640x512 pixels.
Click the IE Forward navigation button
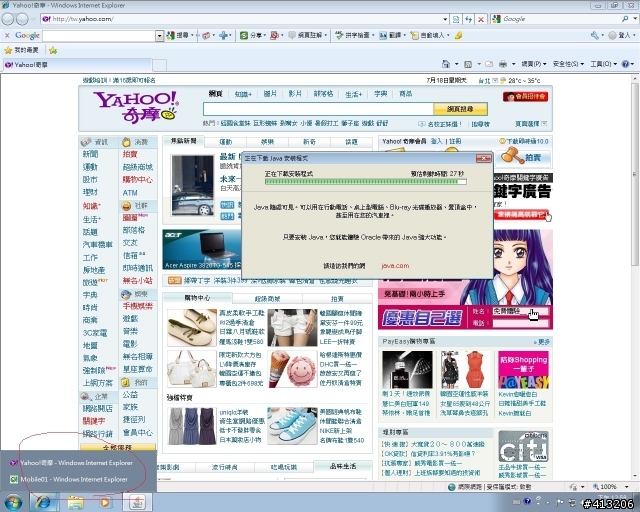[22, 19]
